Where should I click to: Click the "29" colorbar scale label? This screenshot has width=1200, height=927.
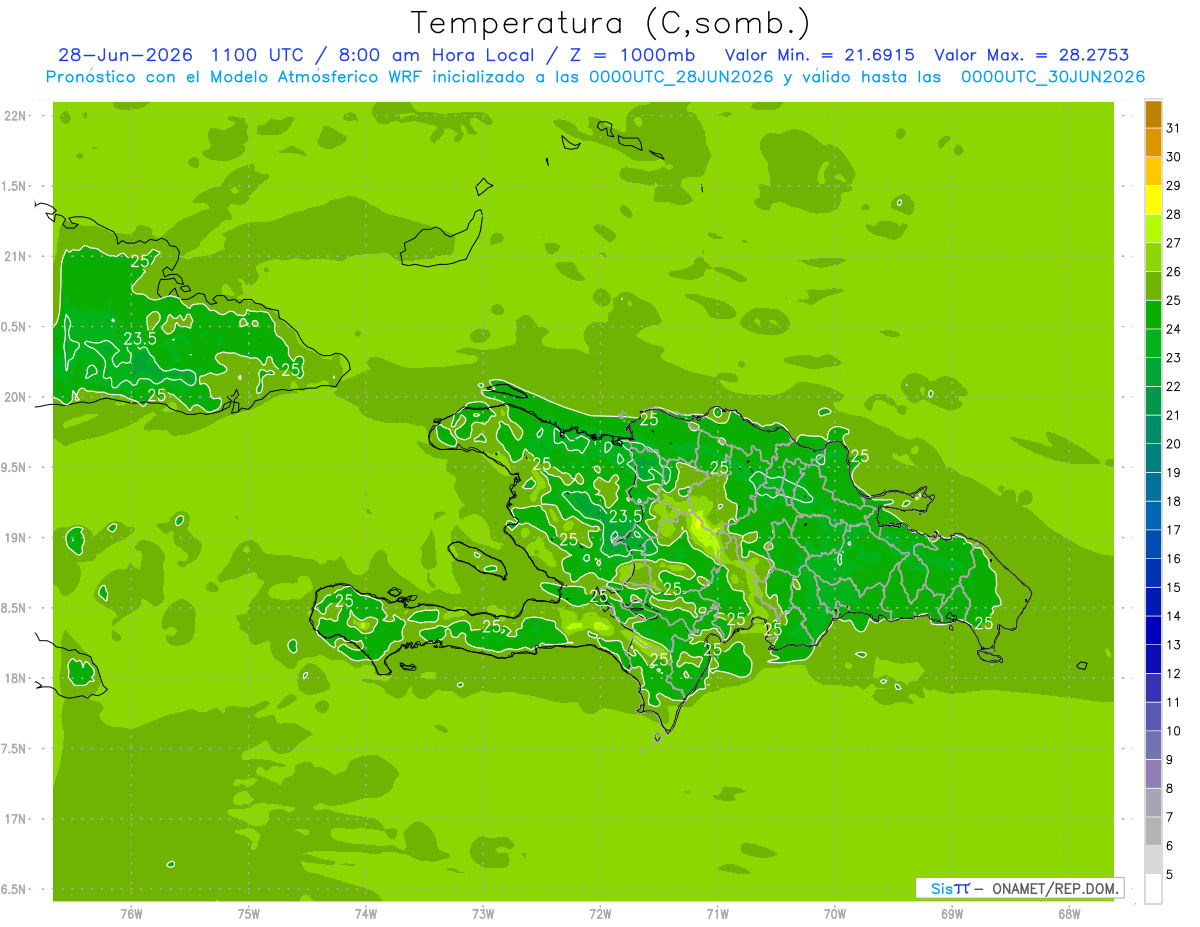(1174, 185)
